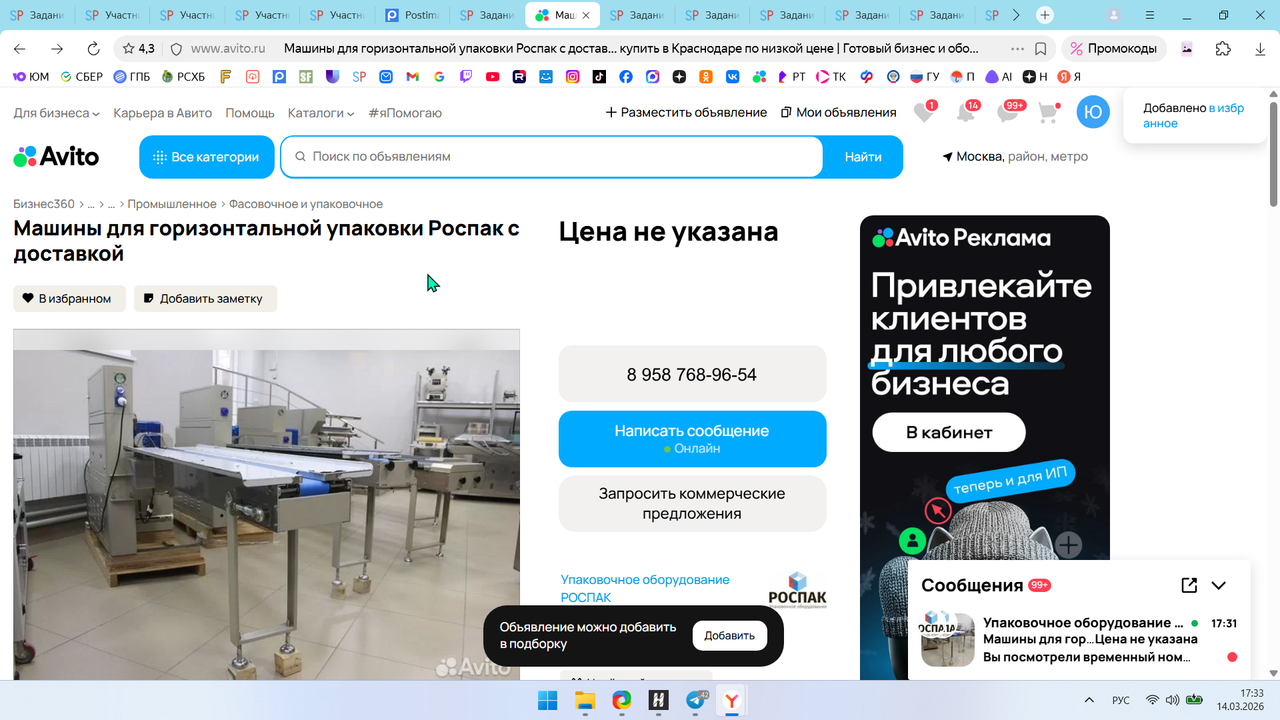The width and height of the screenshot is (1280, 720).
Task: Toggle the В избранном favorite button
Action: click(69, 298)
